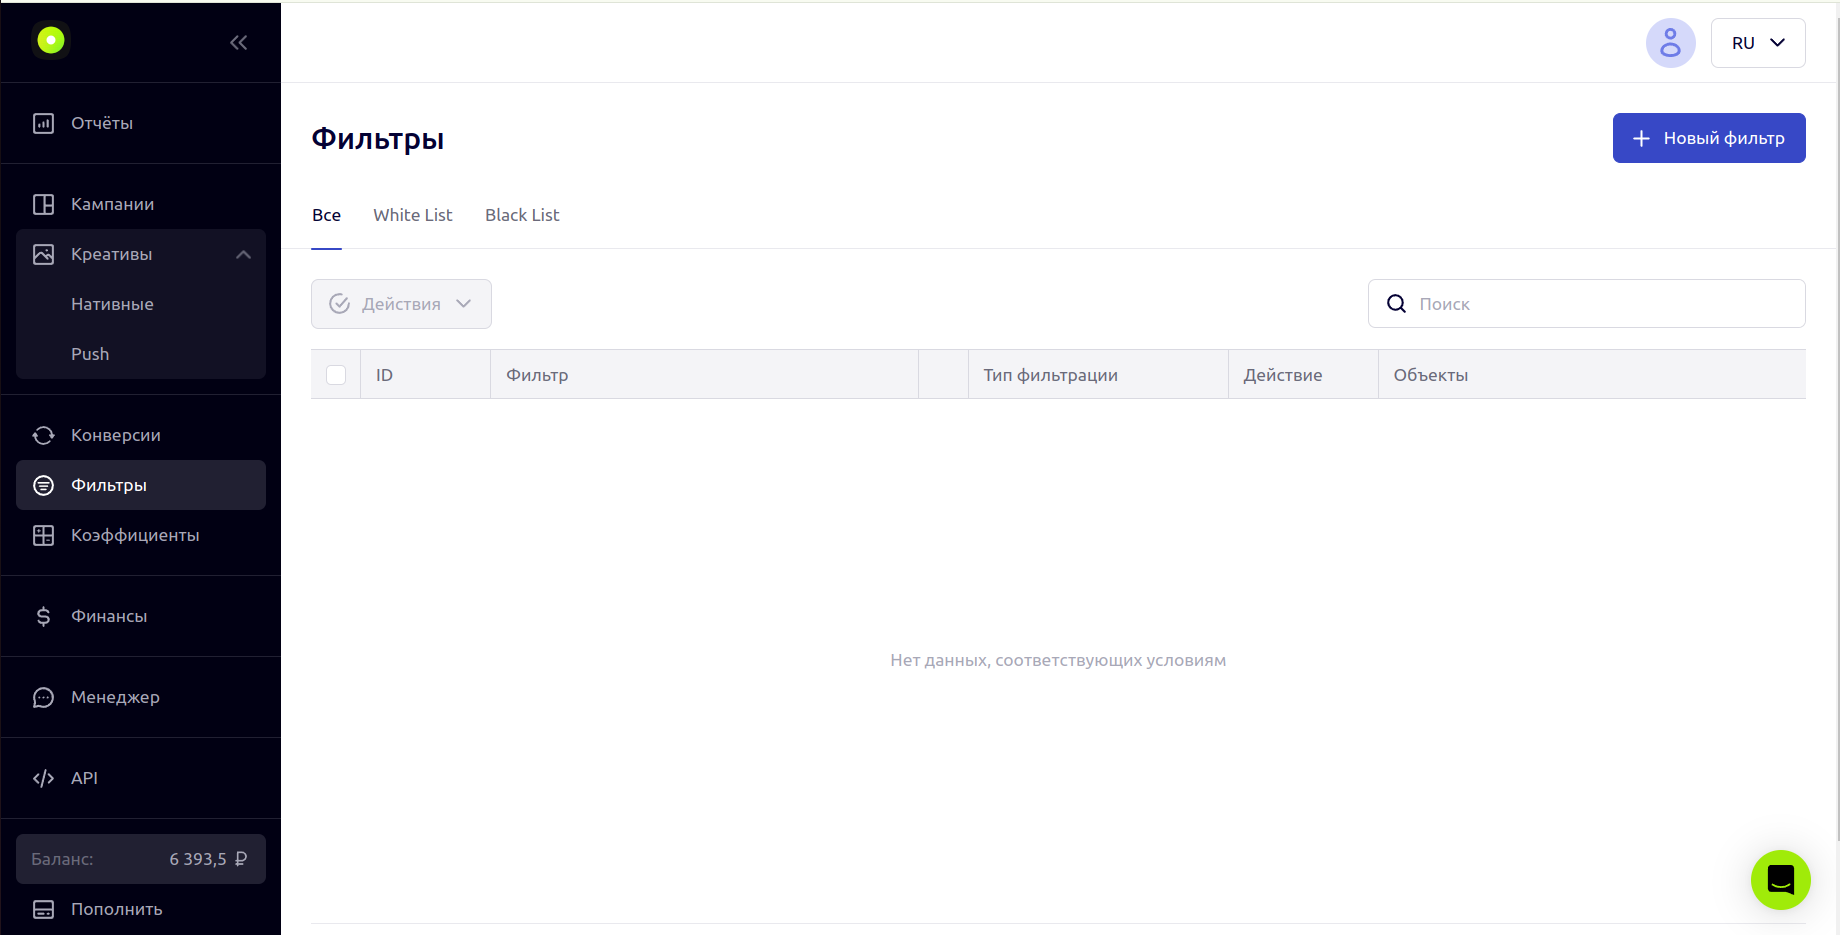Viewport: 1840px width, 935px height.
Task: Click the green logo icon in sidebar
Action: click(x=51, y=40)
